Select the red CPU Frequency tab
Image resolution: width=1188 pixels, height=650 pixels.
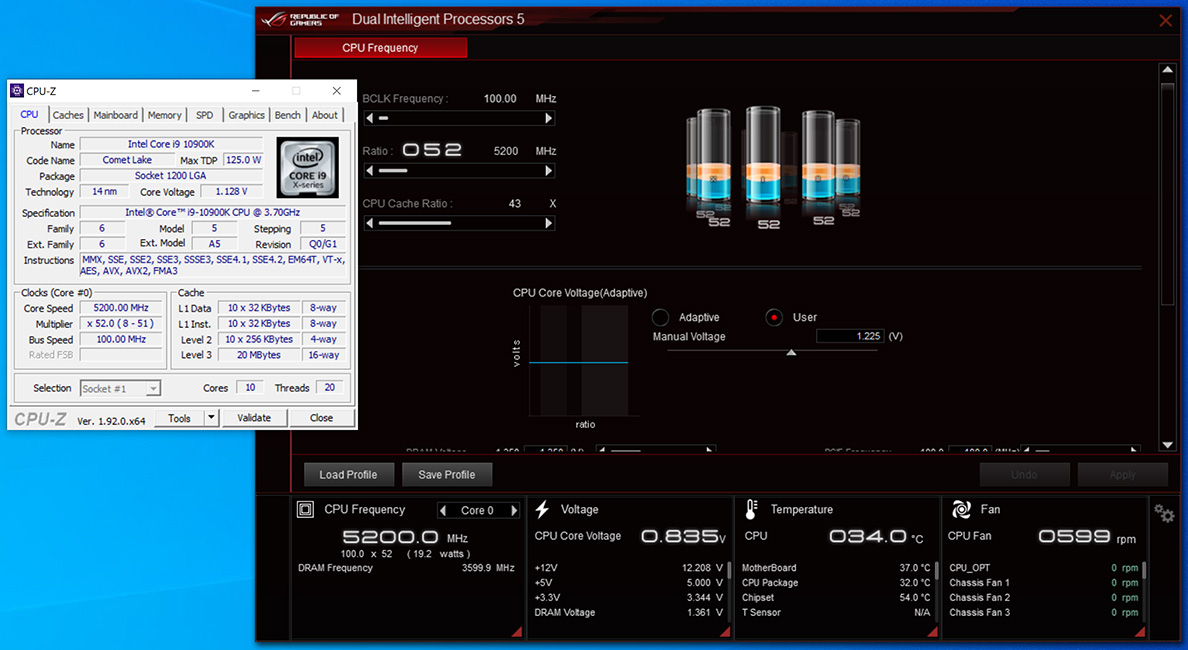380,48
